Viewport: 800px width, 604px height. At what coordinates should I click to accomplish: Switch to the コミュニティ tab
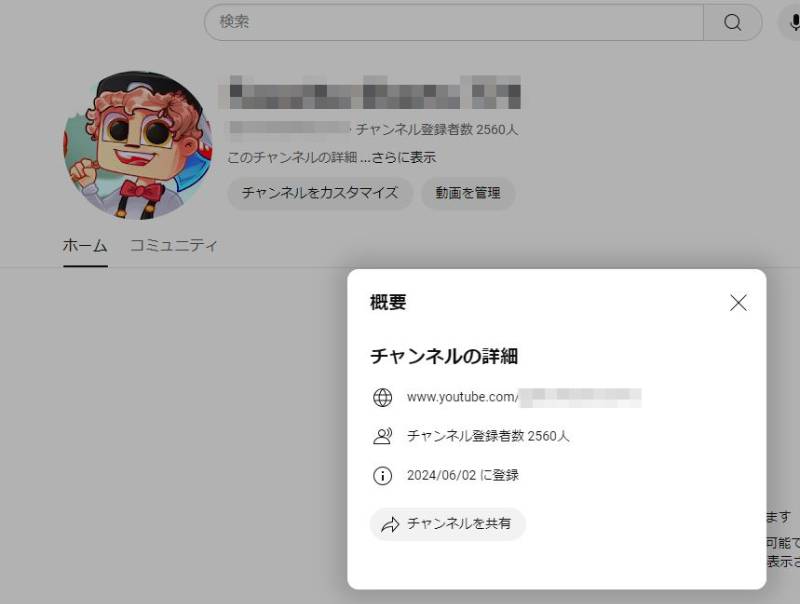coord(173,245)
